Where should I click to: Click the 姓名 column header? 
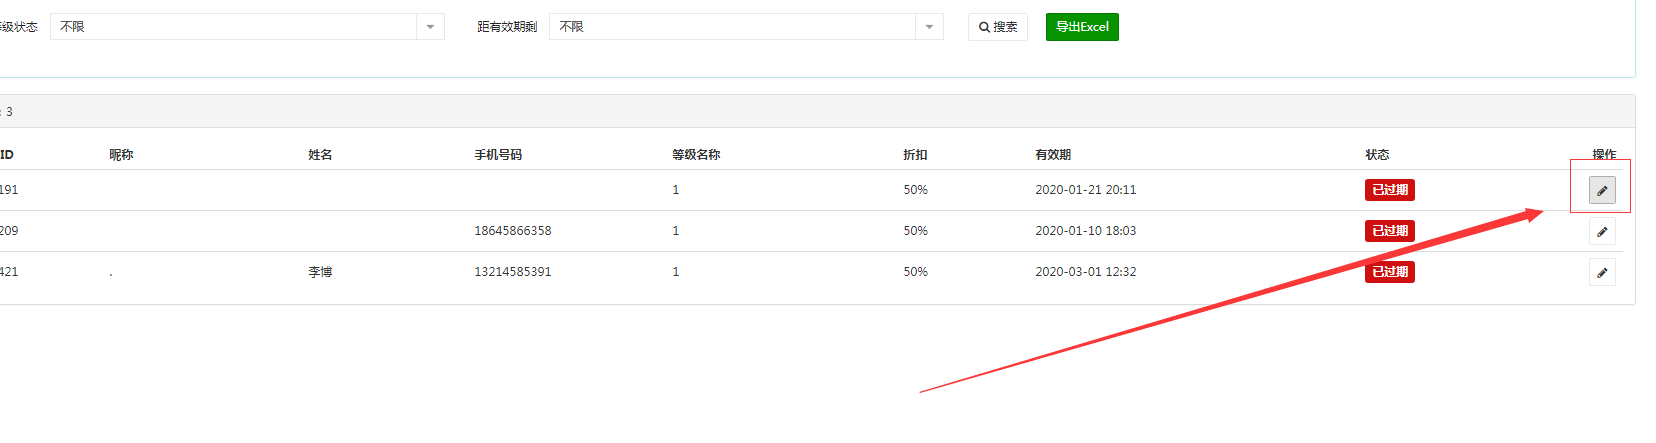pos(320,155)
